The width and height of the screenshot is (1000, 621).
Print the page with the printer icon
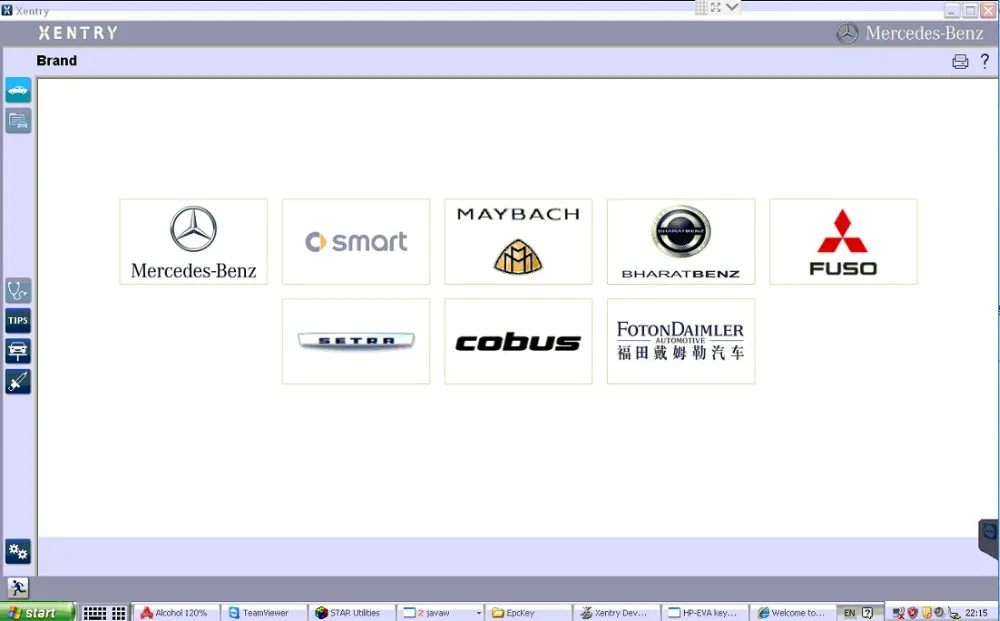click(960, 61)
